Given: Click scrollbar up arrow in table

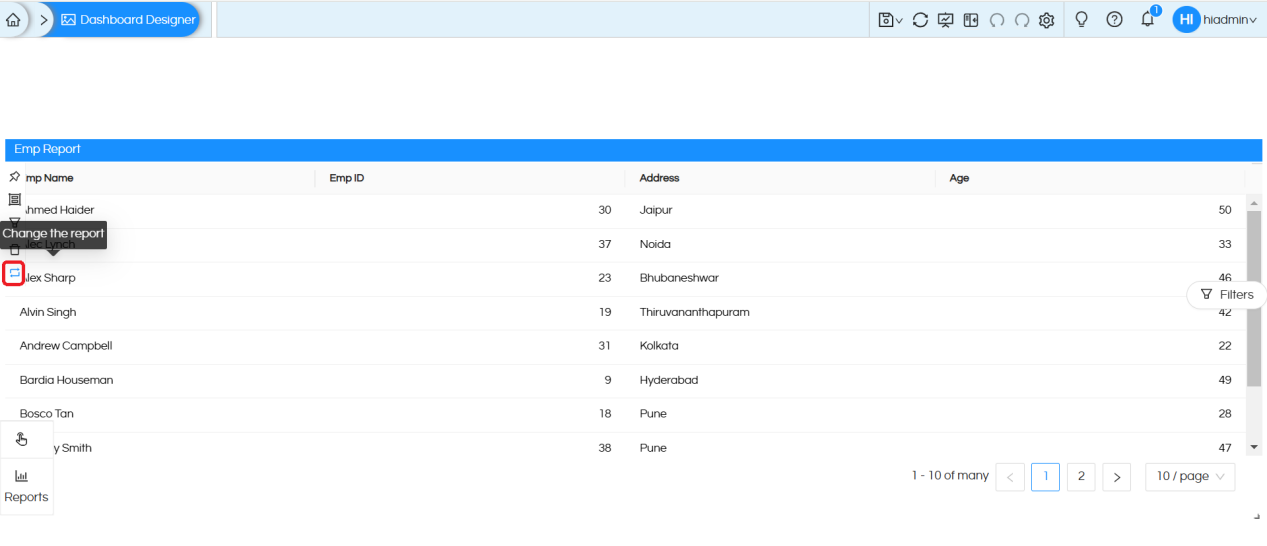Looking at the screenshot, I should point(1254,203).
